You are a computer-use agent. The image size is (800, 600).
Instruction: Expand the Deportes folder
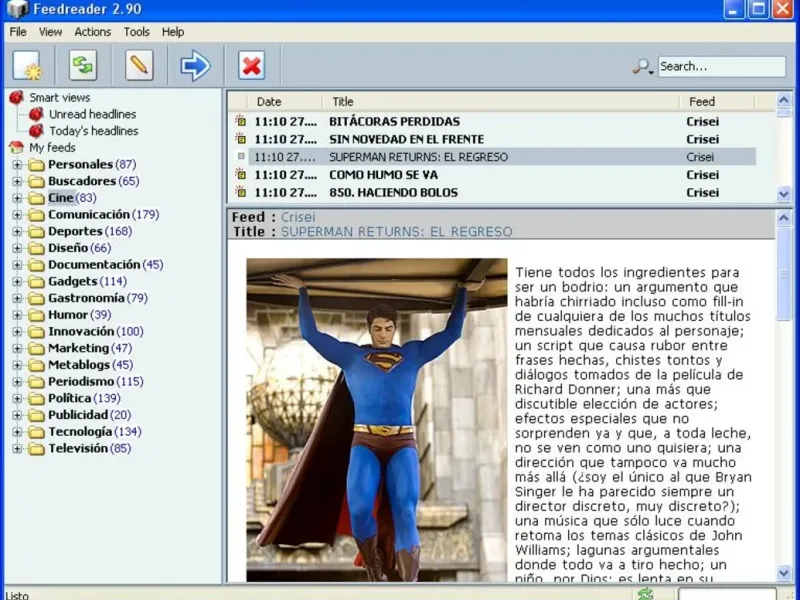pos(17,232)
